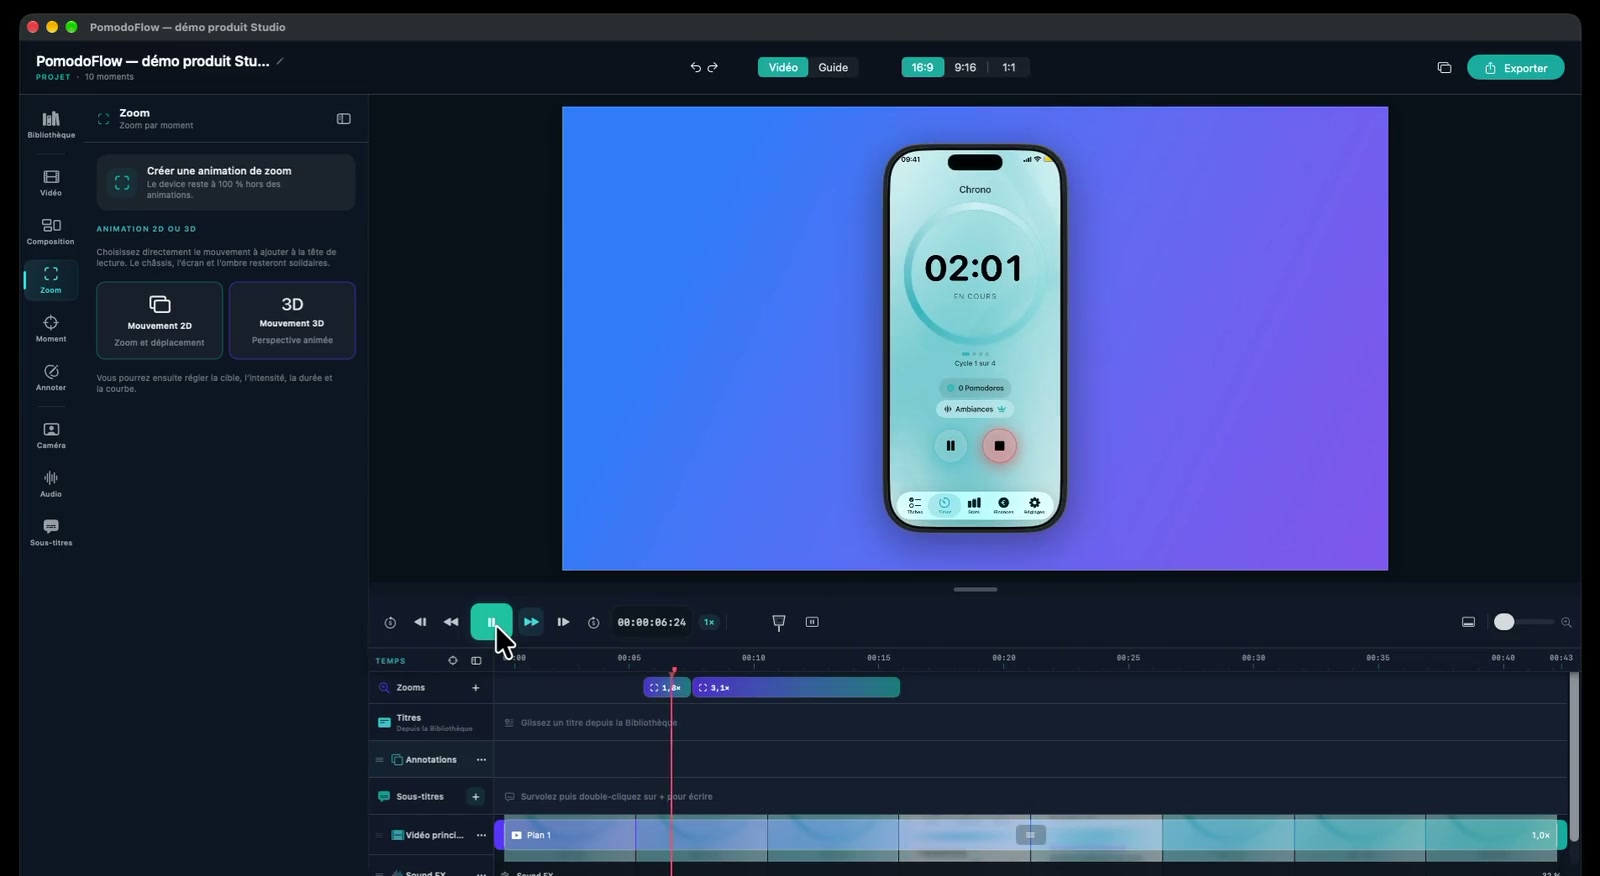Switch to Vidéo mode
The image size is (1600, 876).
[783, 67]
